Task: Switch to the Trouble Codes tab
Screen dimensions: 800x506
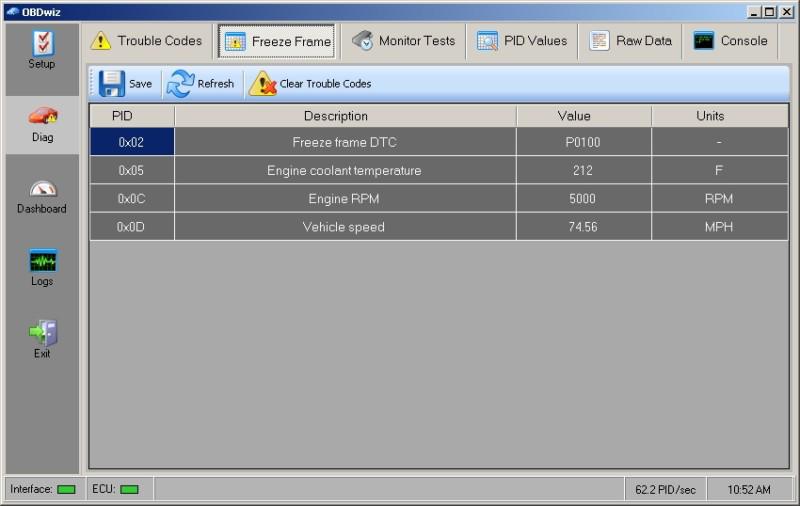Action: pyautogui.click(x=146, y=41)
